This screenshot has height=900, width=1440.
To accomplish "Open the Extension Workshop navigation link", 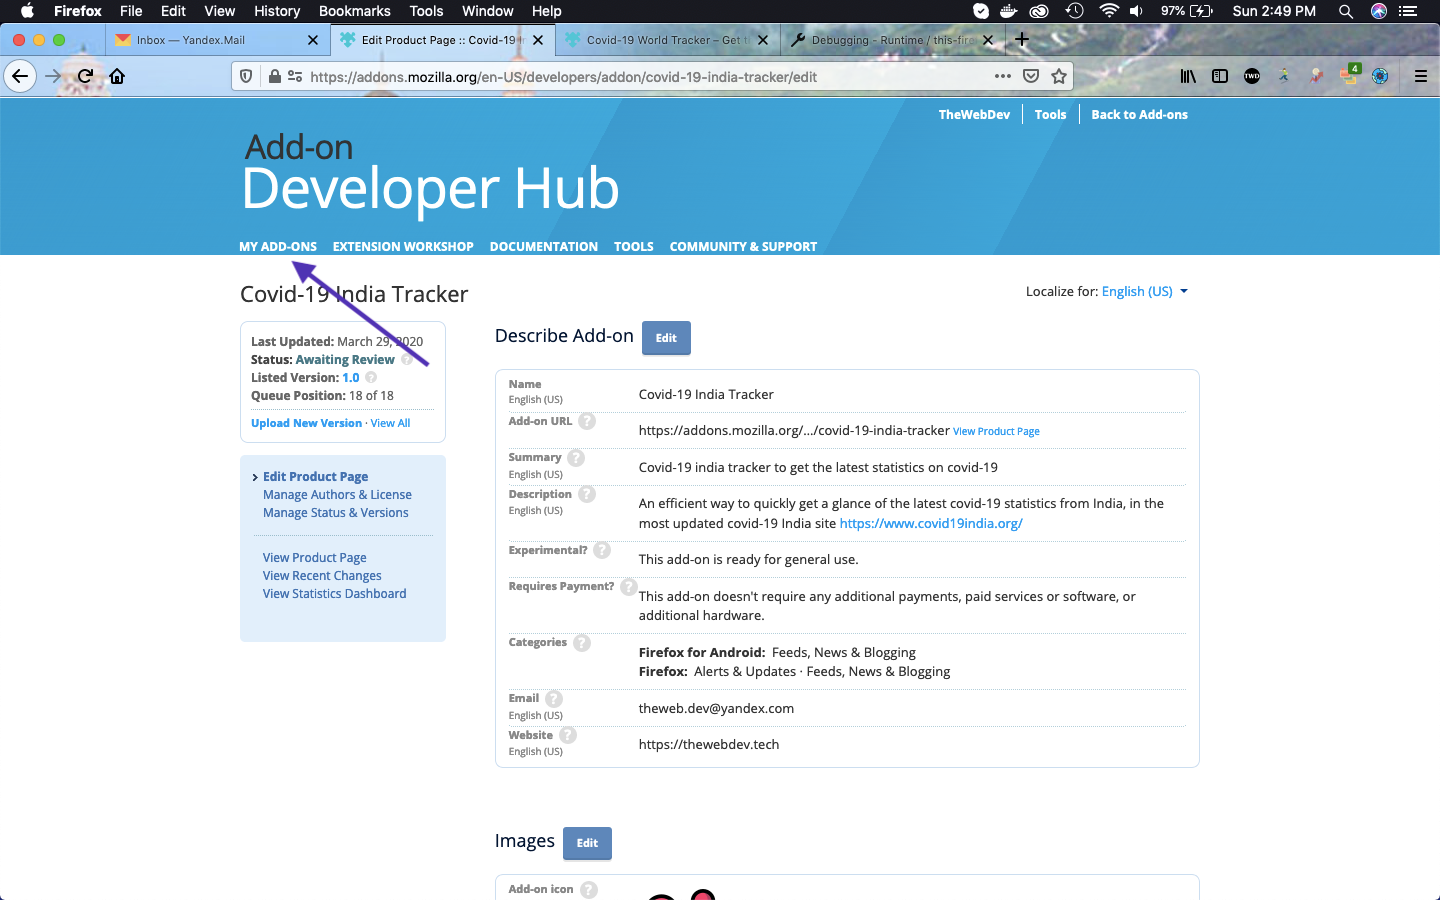I will [x=403, y=247].
